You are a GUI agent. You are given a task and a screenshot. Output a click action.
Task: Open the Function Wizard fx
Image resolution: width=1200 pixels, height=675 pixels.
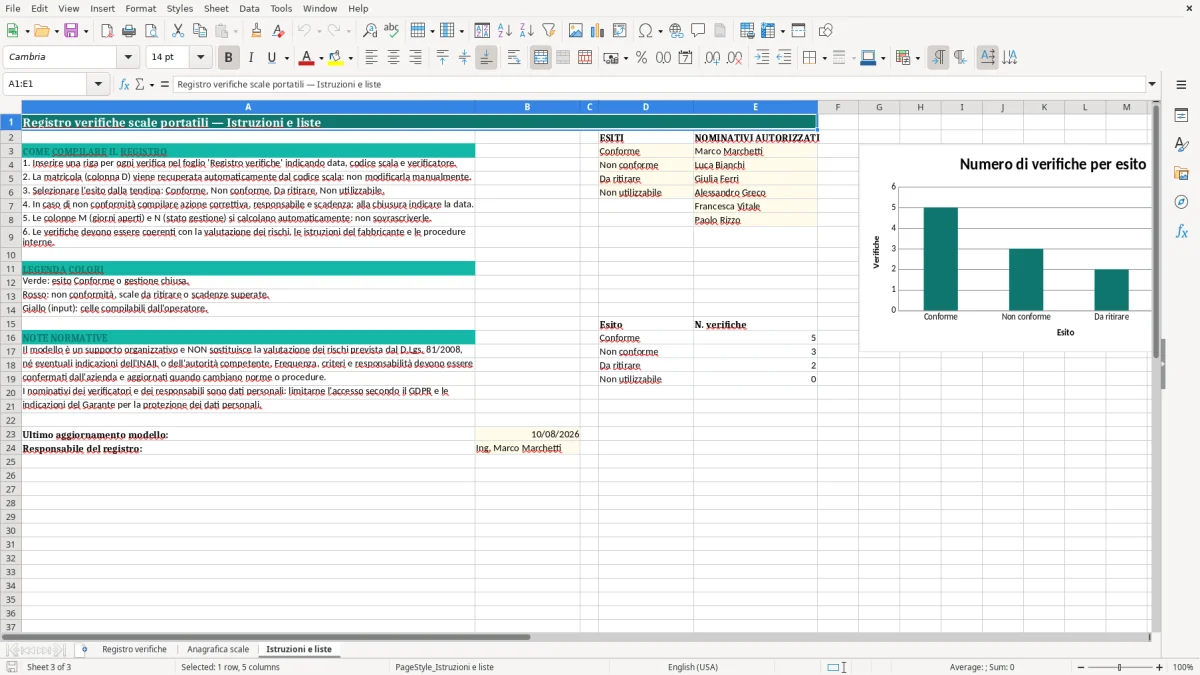pyautogui.click(x=125, y=84)
